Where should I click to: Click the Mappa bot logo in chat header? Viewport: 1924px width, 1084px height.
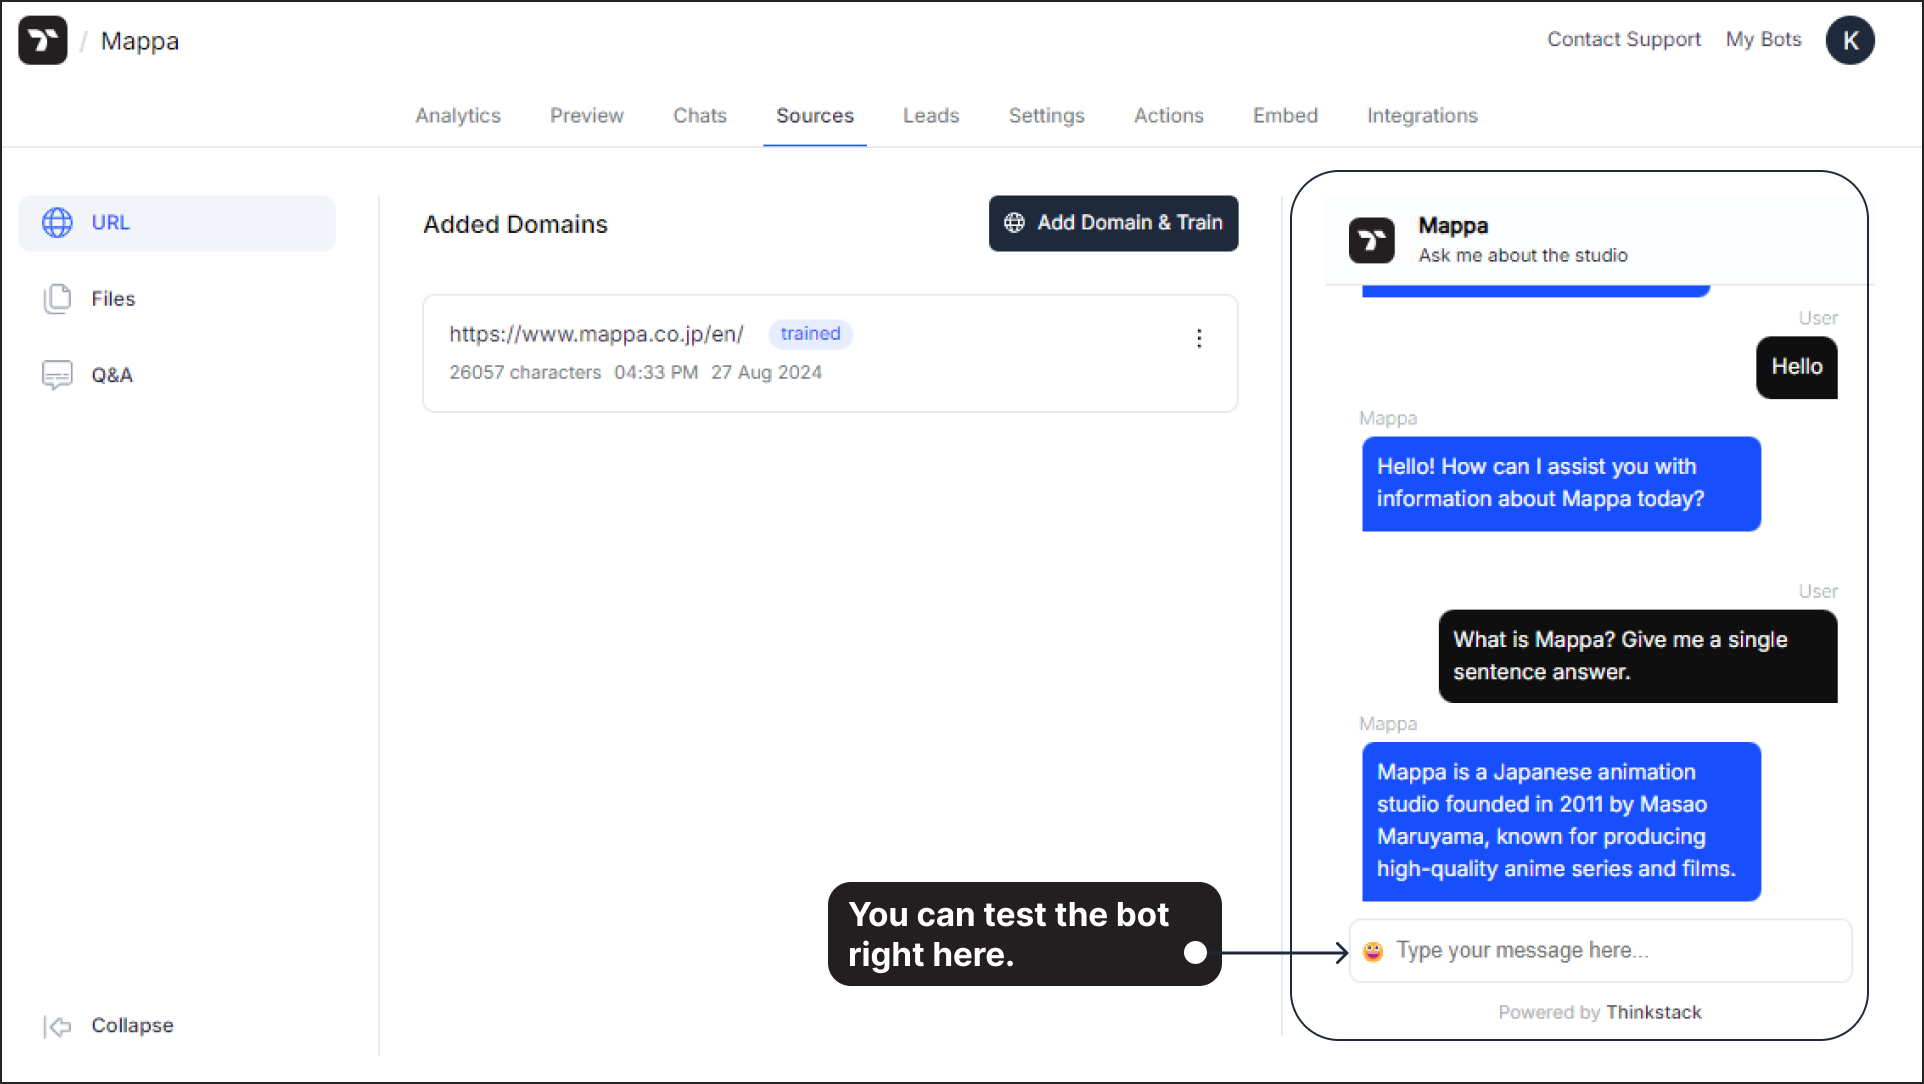pyautogui.click(x=1372, y=241)
